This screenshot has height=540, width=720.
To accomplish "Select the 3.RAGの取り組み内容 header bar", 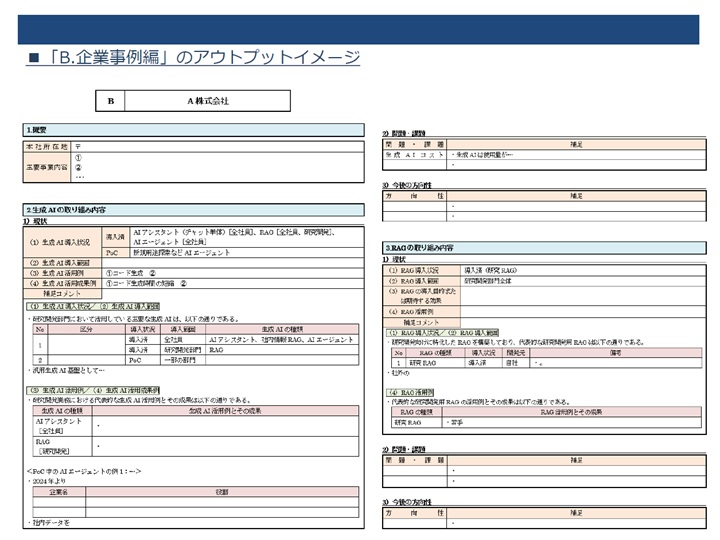I will (544, 248).
